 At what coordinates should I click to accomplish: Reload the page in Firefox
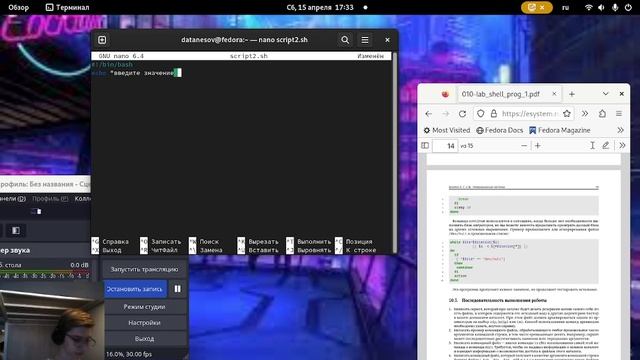[462, 113]
